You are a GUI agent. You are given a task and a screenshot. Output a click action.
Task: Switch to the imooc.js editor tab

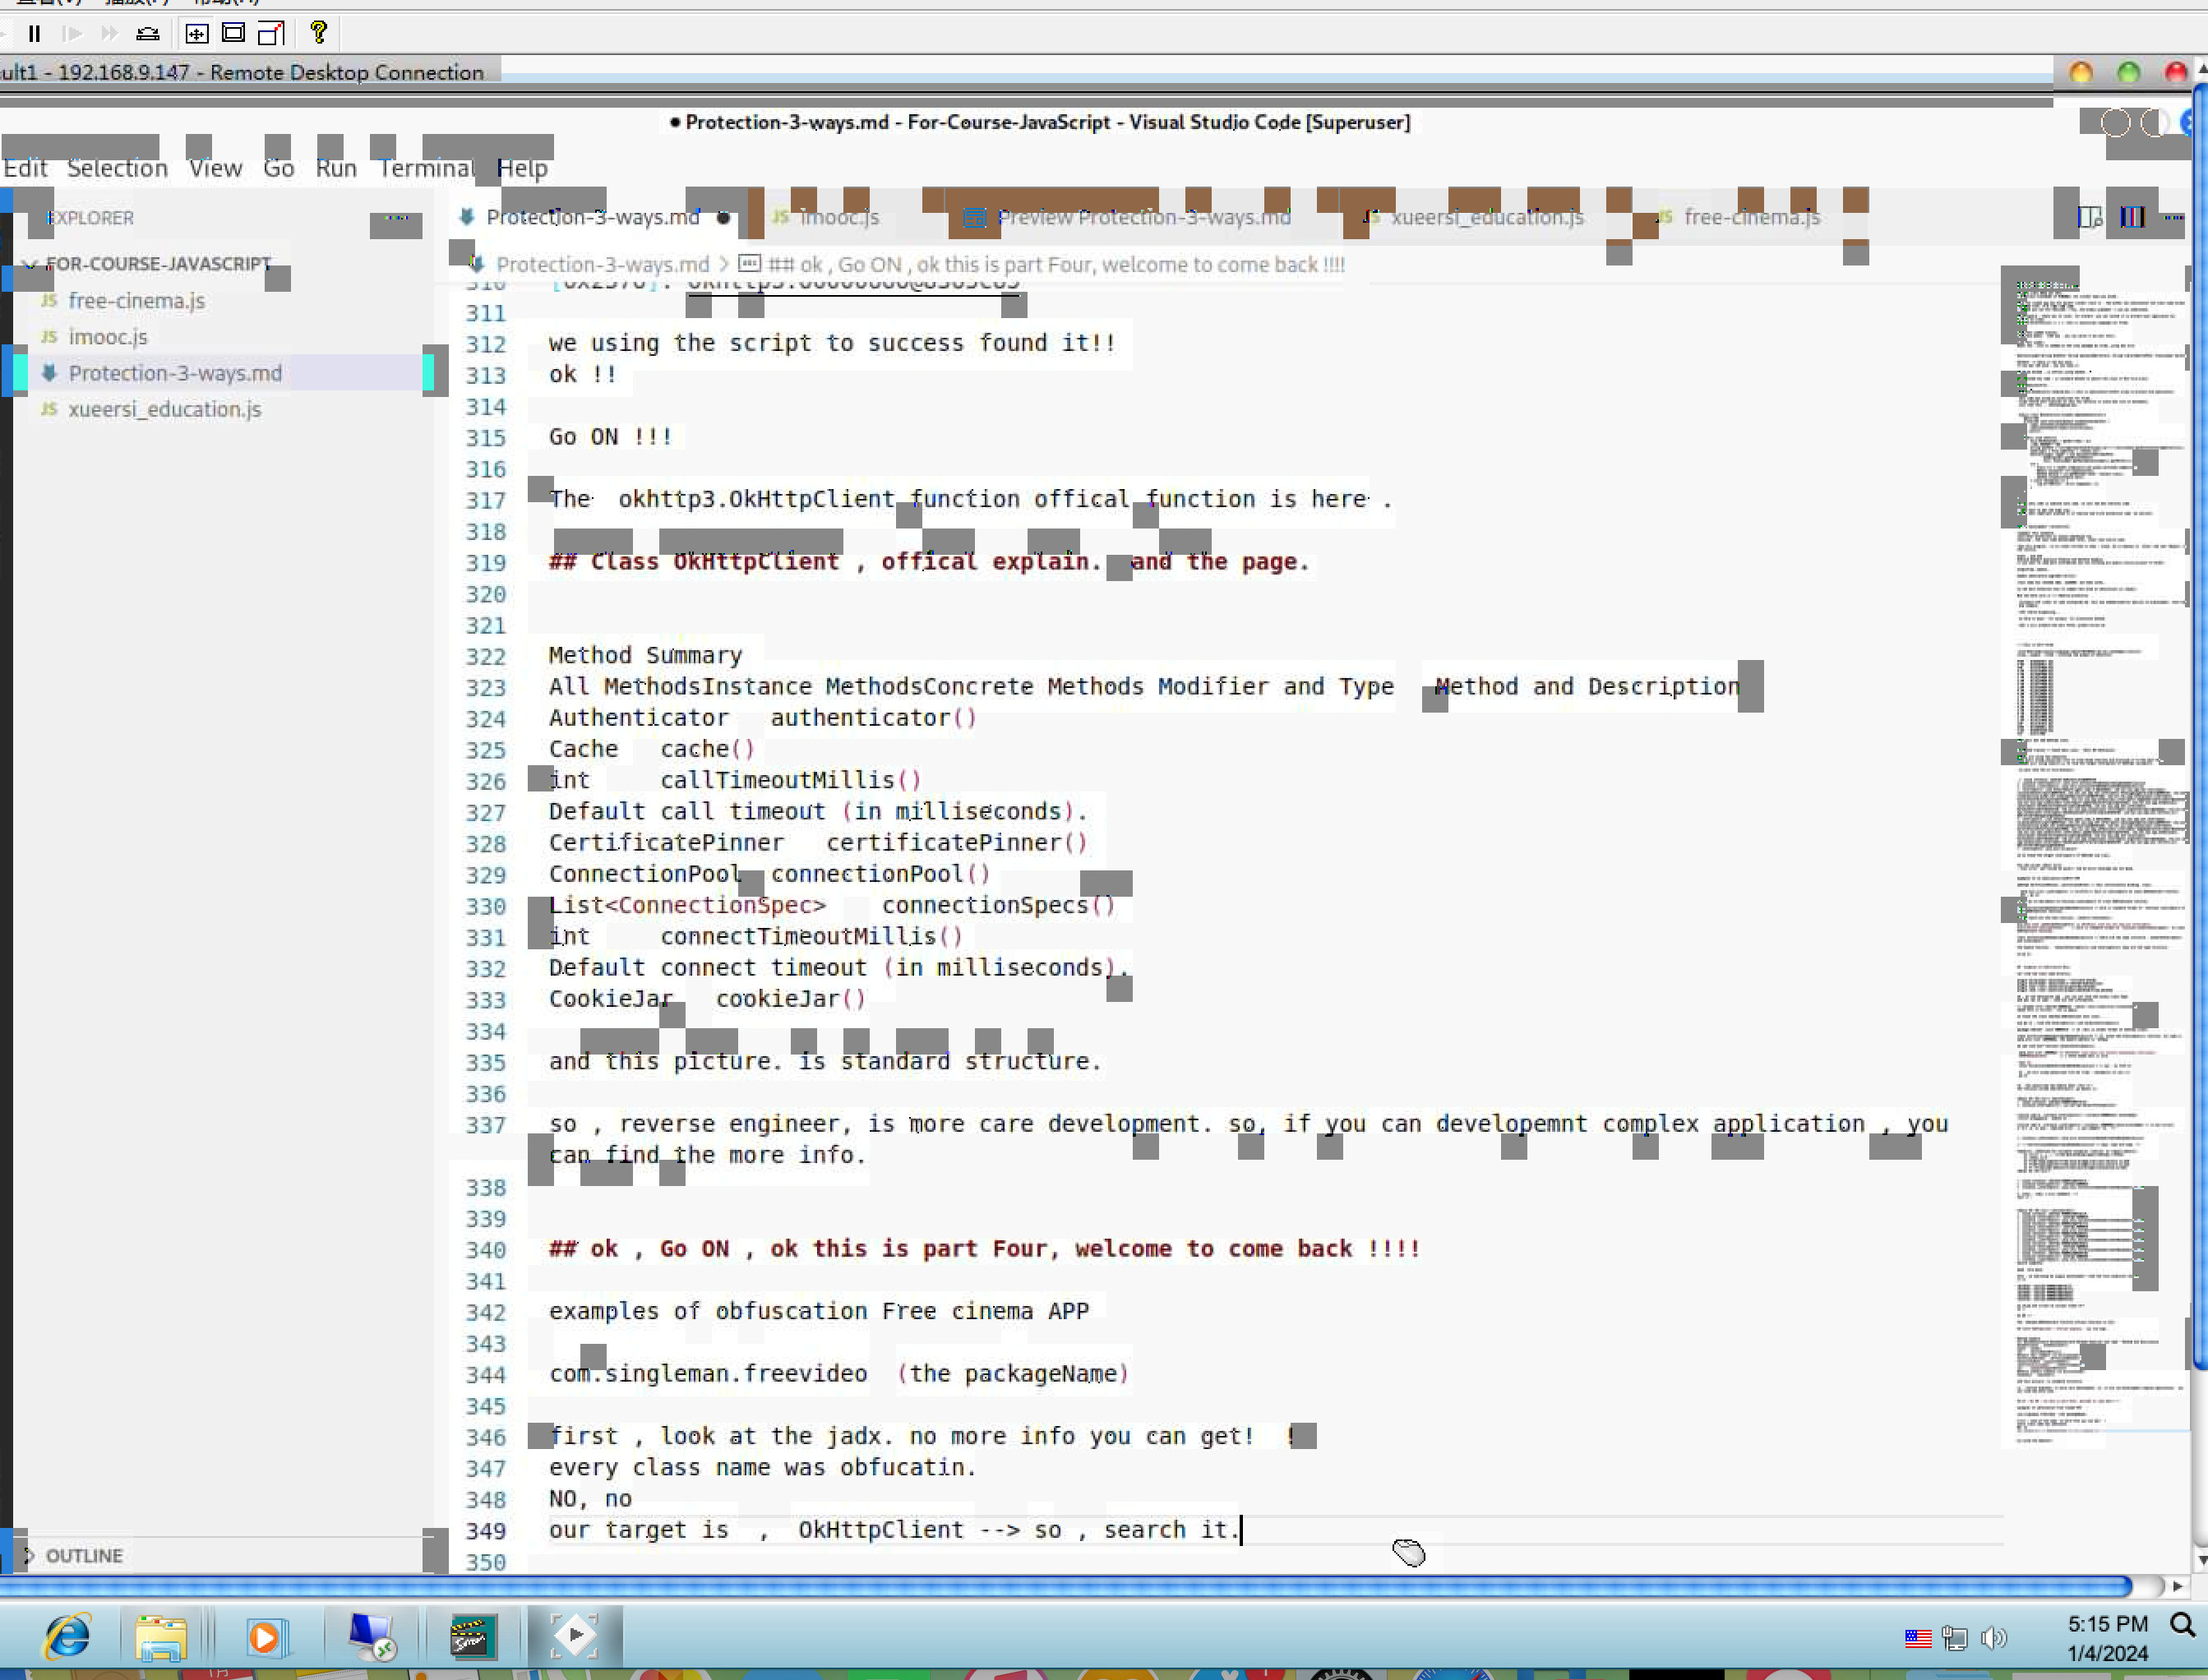click(838, 217)
